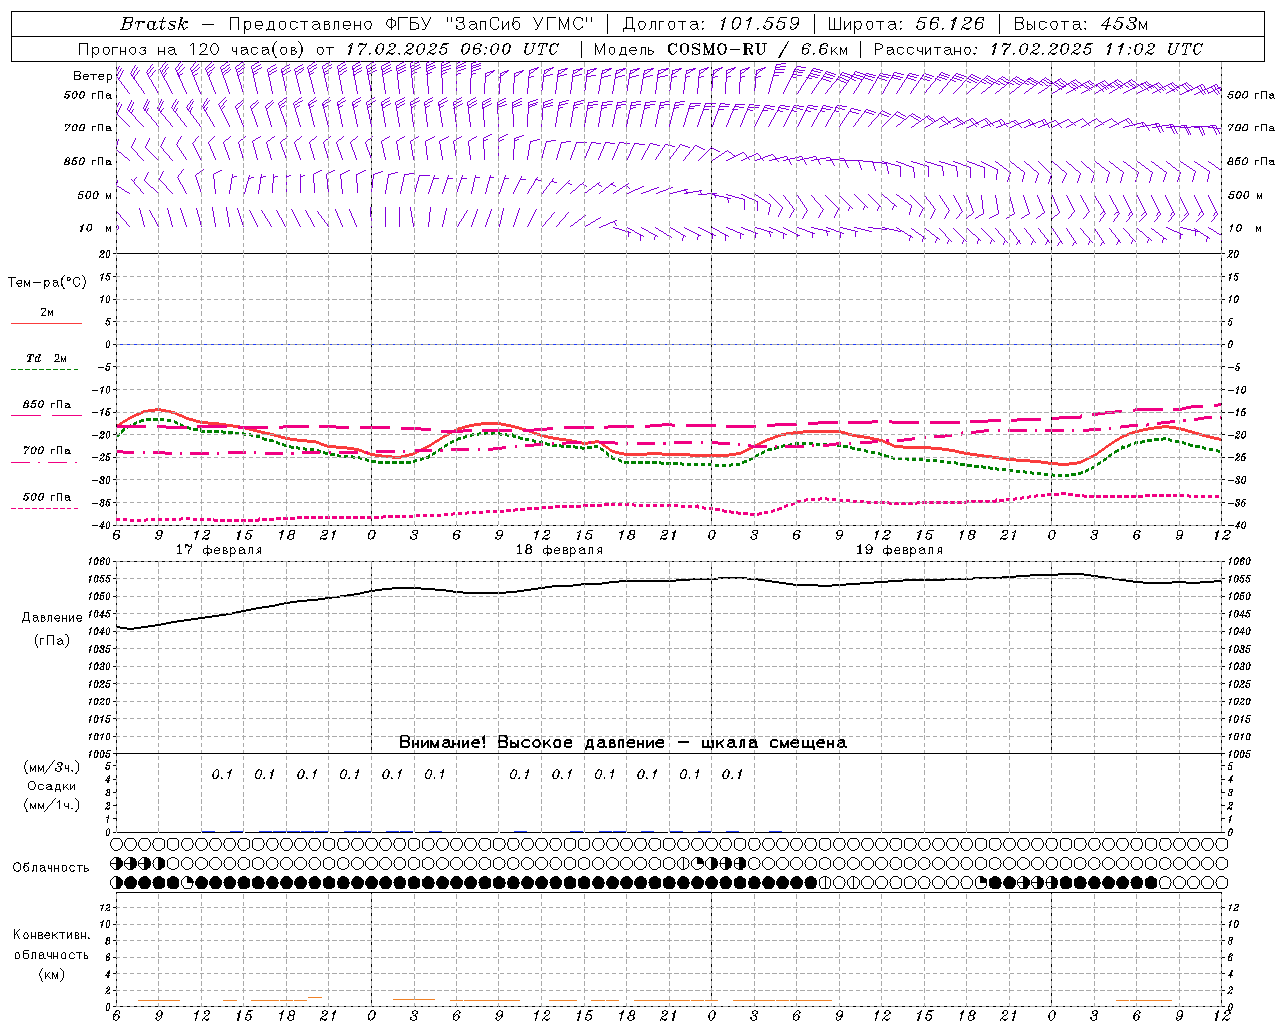
Task: Click dotted line sample under legend "500 гПа"
Action: coord(46,508)
